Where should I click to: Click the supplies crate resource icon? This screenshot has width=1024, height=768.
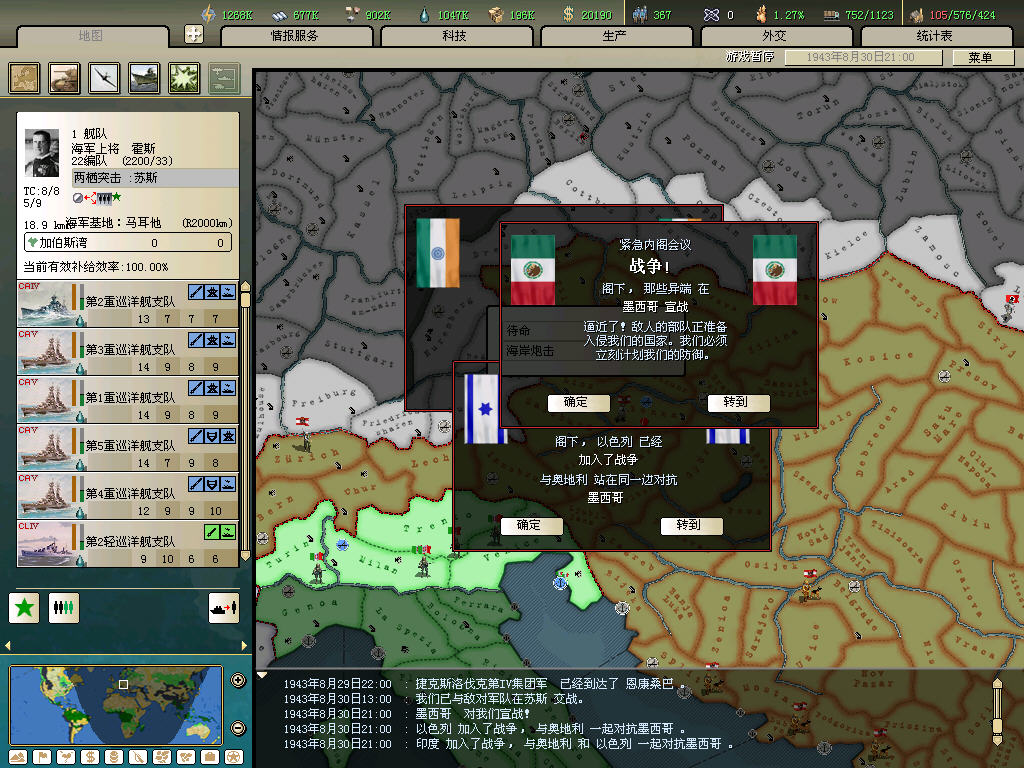(x=496, y=14)
